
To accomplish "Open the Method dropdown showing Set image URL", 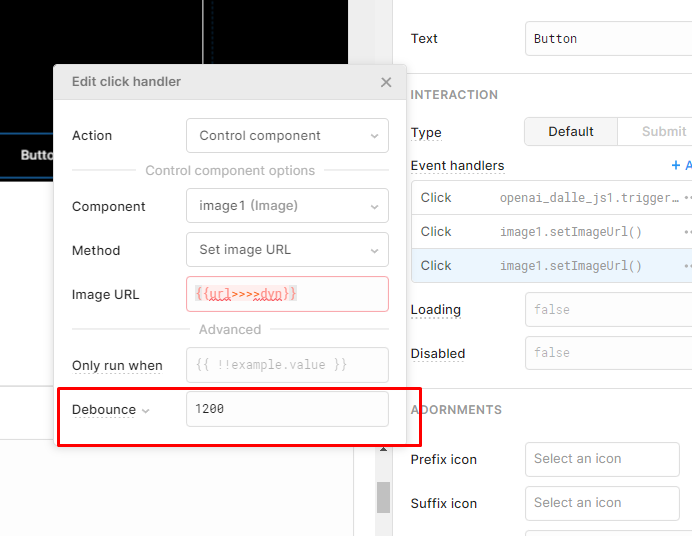I will [287, 250].
